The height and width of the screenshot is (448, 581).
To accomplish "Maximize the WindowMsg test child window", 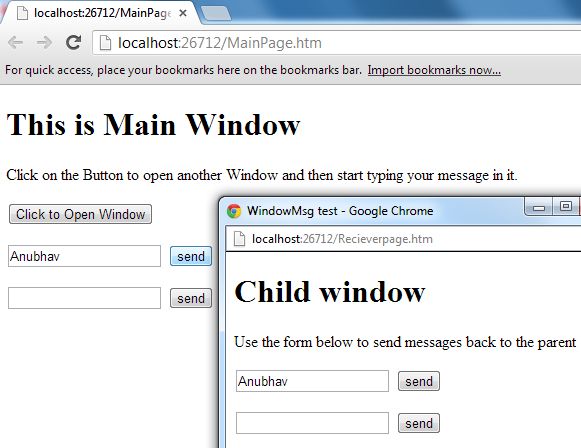I will [x=565, y=206].
